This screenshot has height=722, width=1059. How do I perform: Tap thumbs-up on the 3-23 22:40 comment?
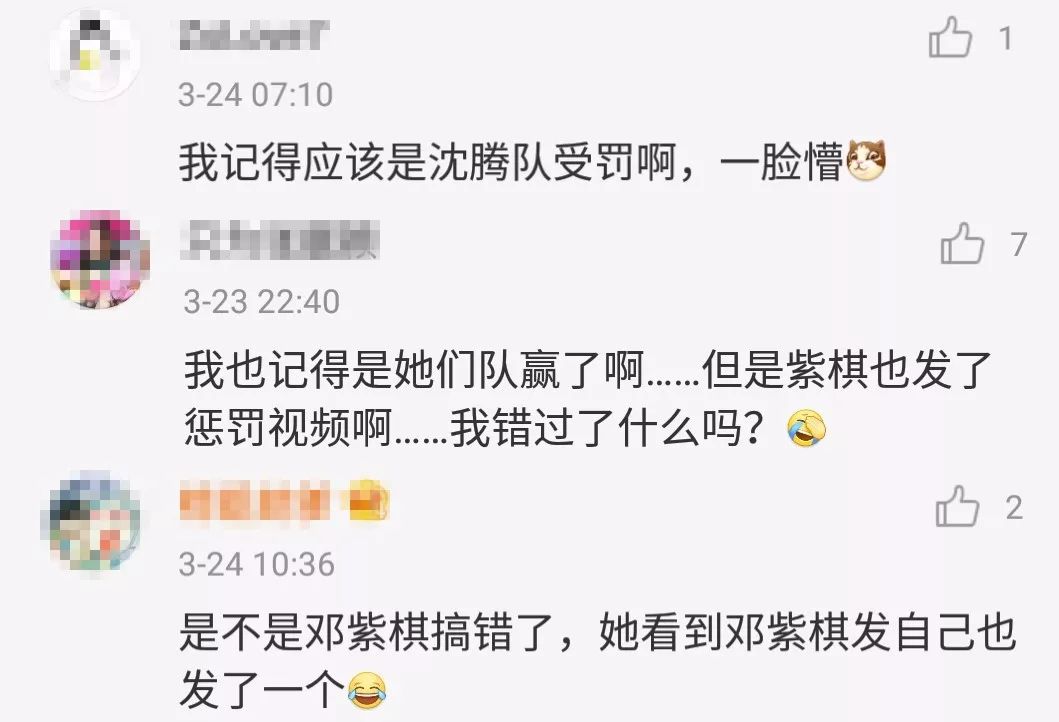(x=962, y=243)
